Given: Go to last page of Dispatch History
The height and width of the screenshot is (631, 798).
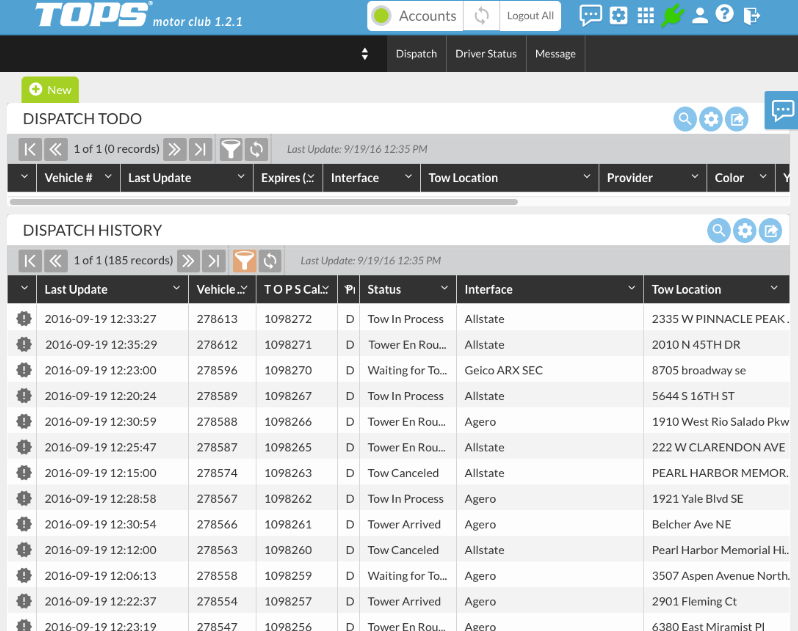Looking at the screenshot, I should [x=214, y=261].
